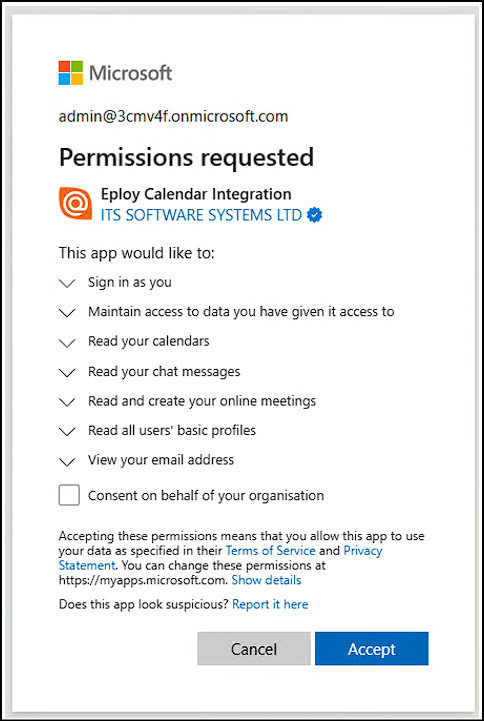Screen dimensions: 484x721
Task: Open the Terms of Service link
Action: [x=271, y=550]
